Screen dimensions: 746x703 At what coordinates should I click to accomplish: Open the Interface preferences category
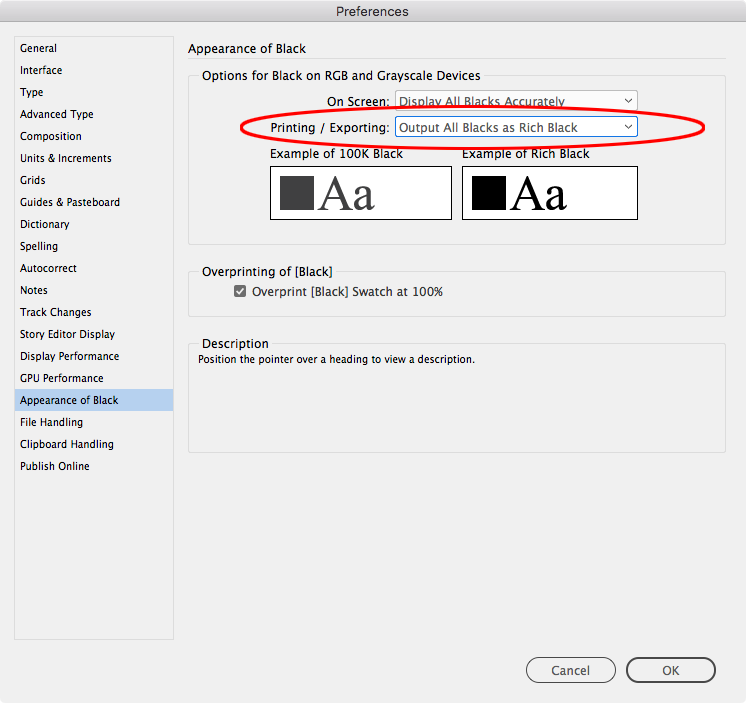coord(41,70)
